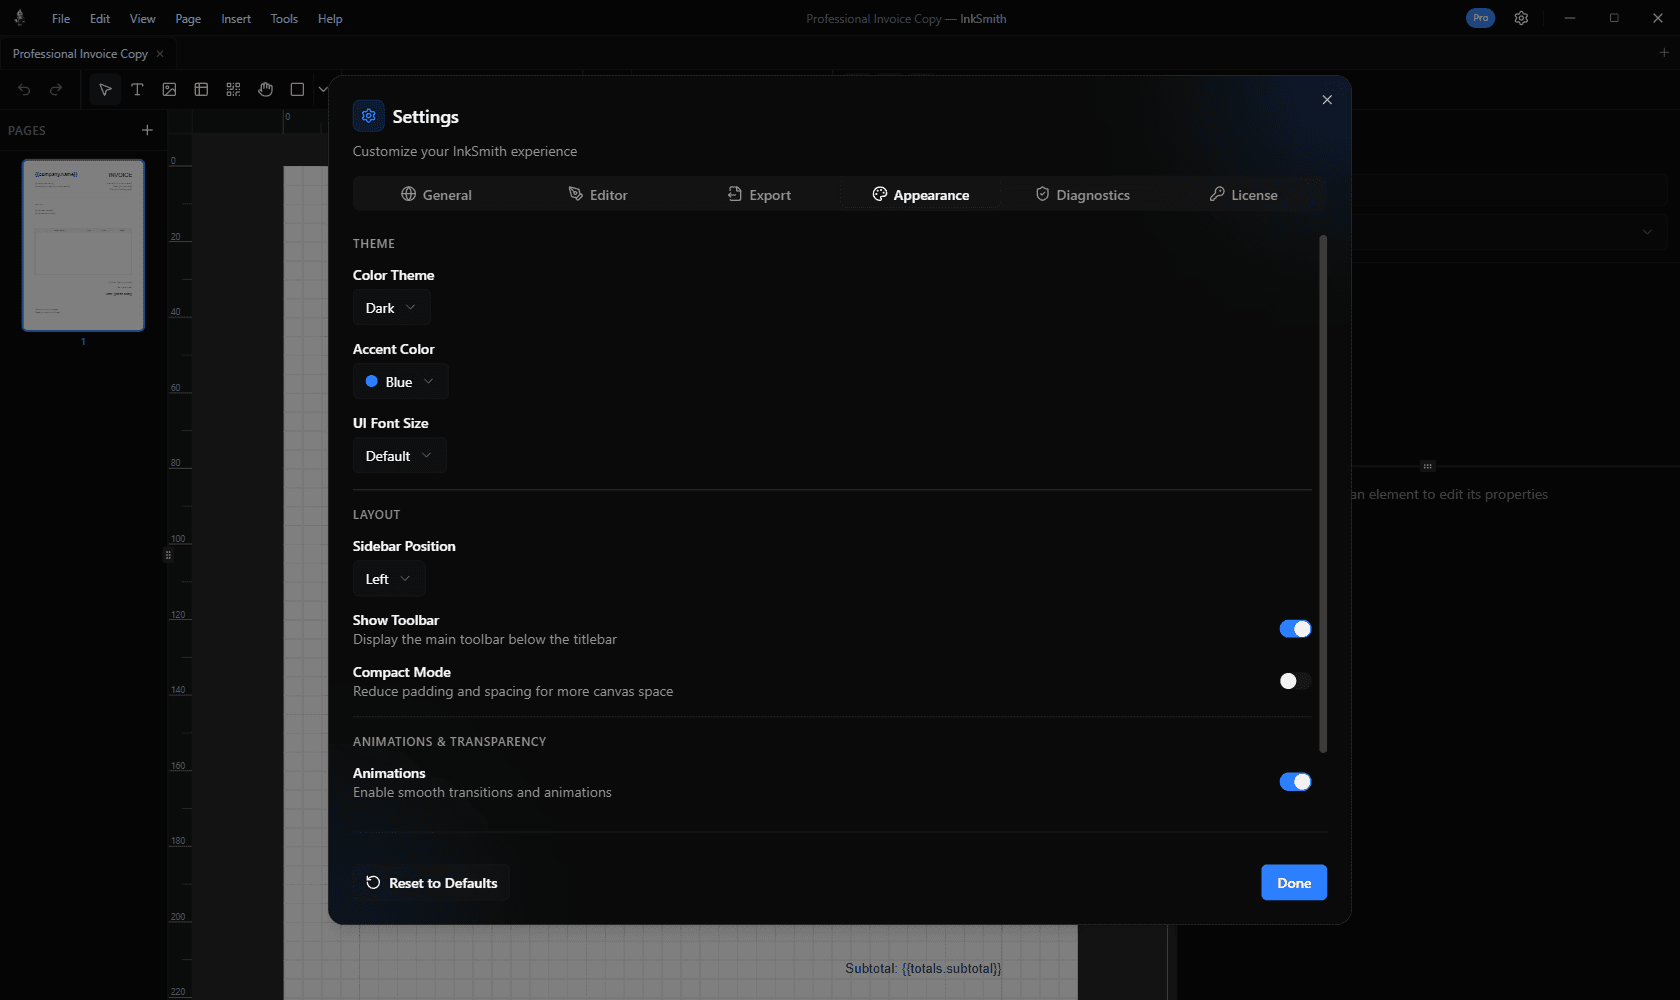Select the Appearance settings tab
This screenshot has height=1000, width=1680.
coord(921,195)
